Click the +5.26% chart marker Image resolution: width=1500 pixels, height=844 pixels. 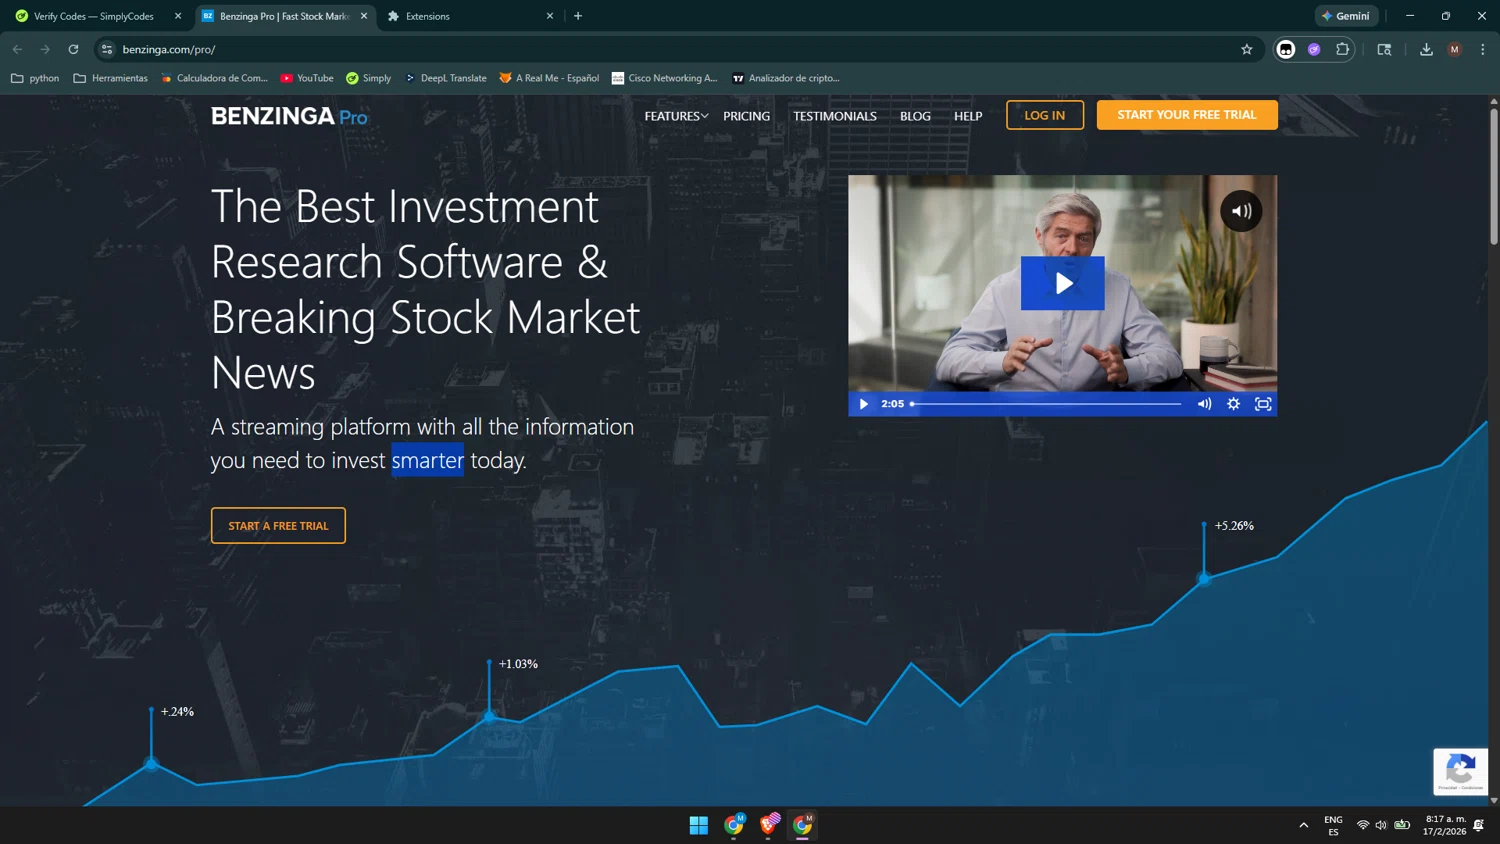[x=1204, y=578]
